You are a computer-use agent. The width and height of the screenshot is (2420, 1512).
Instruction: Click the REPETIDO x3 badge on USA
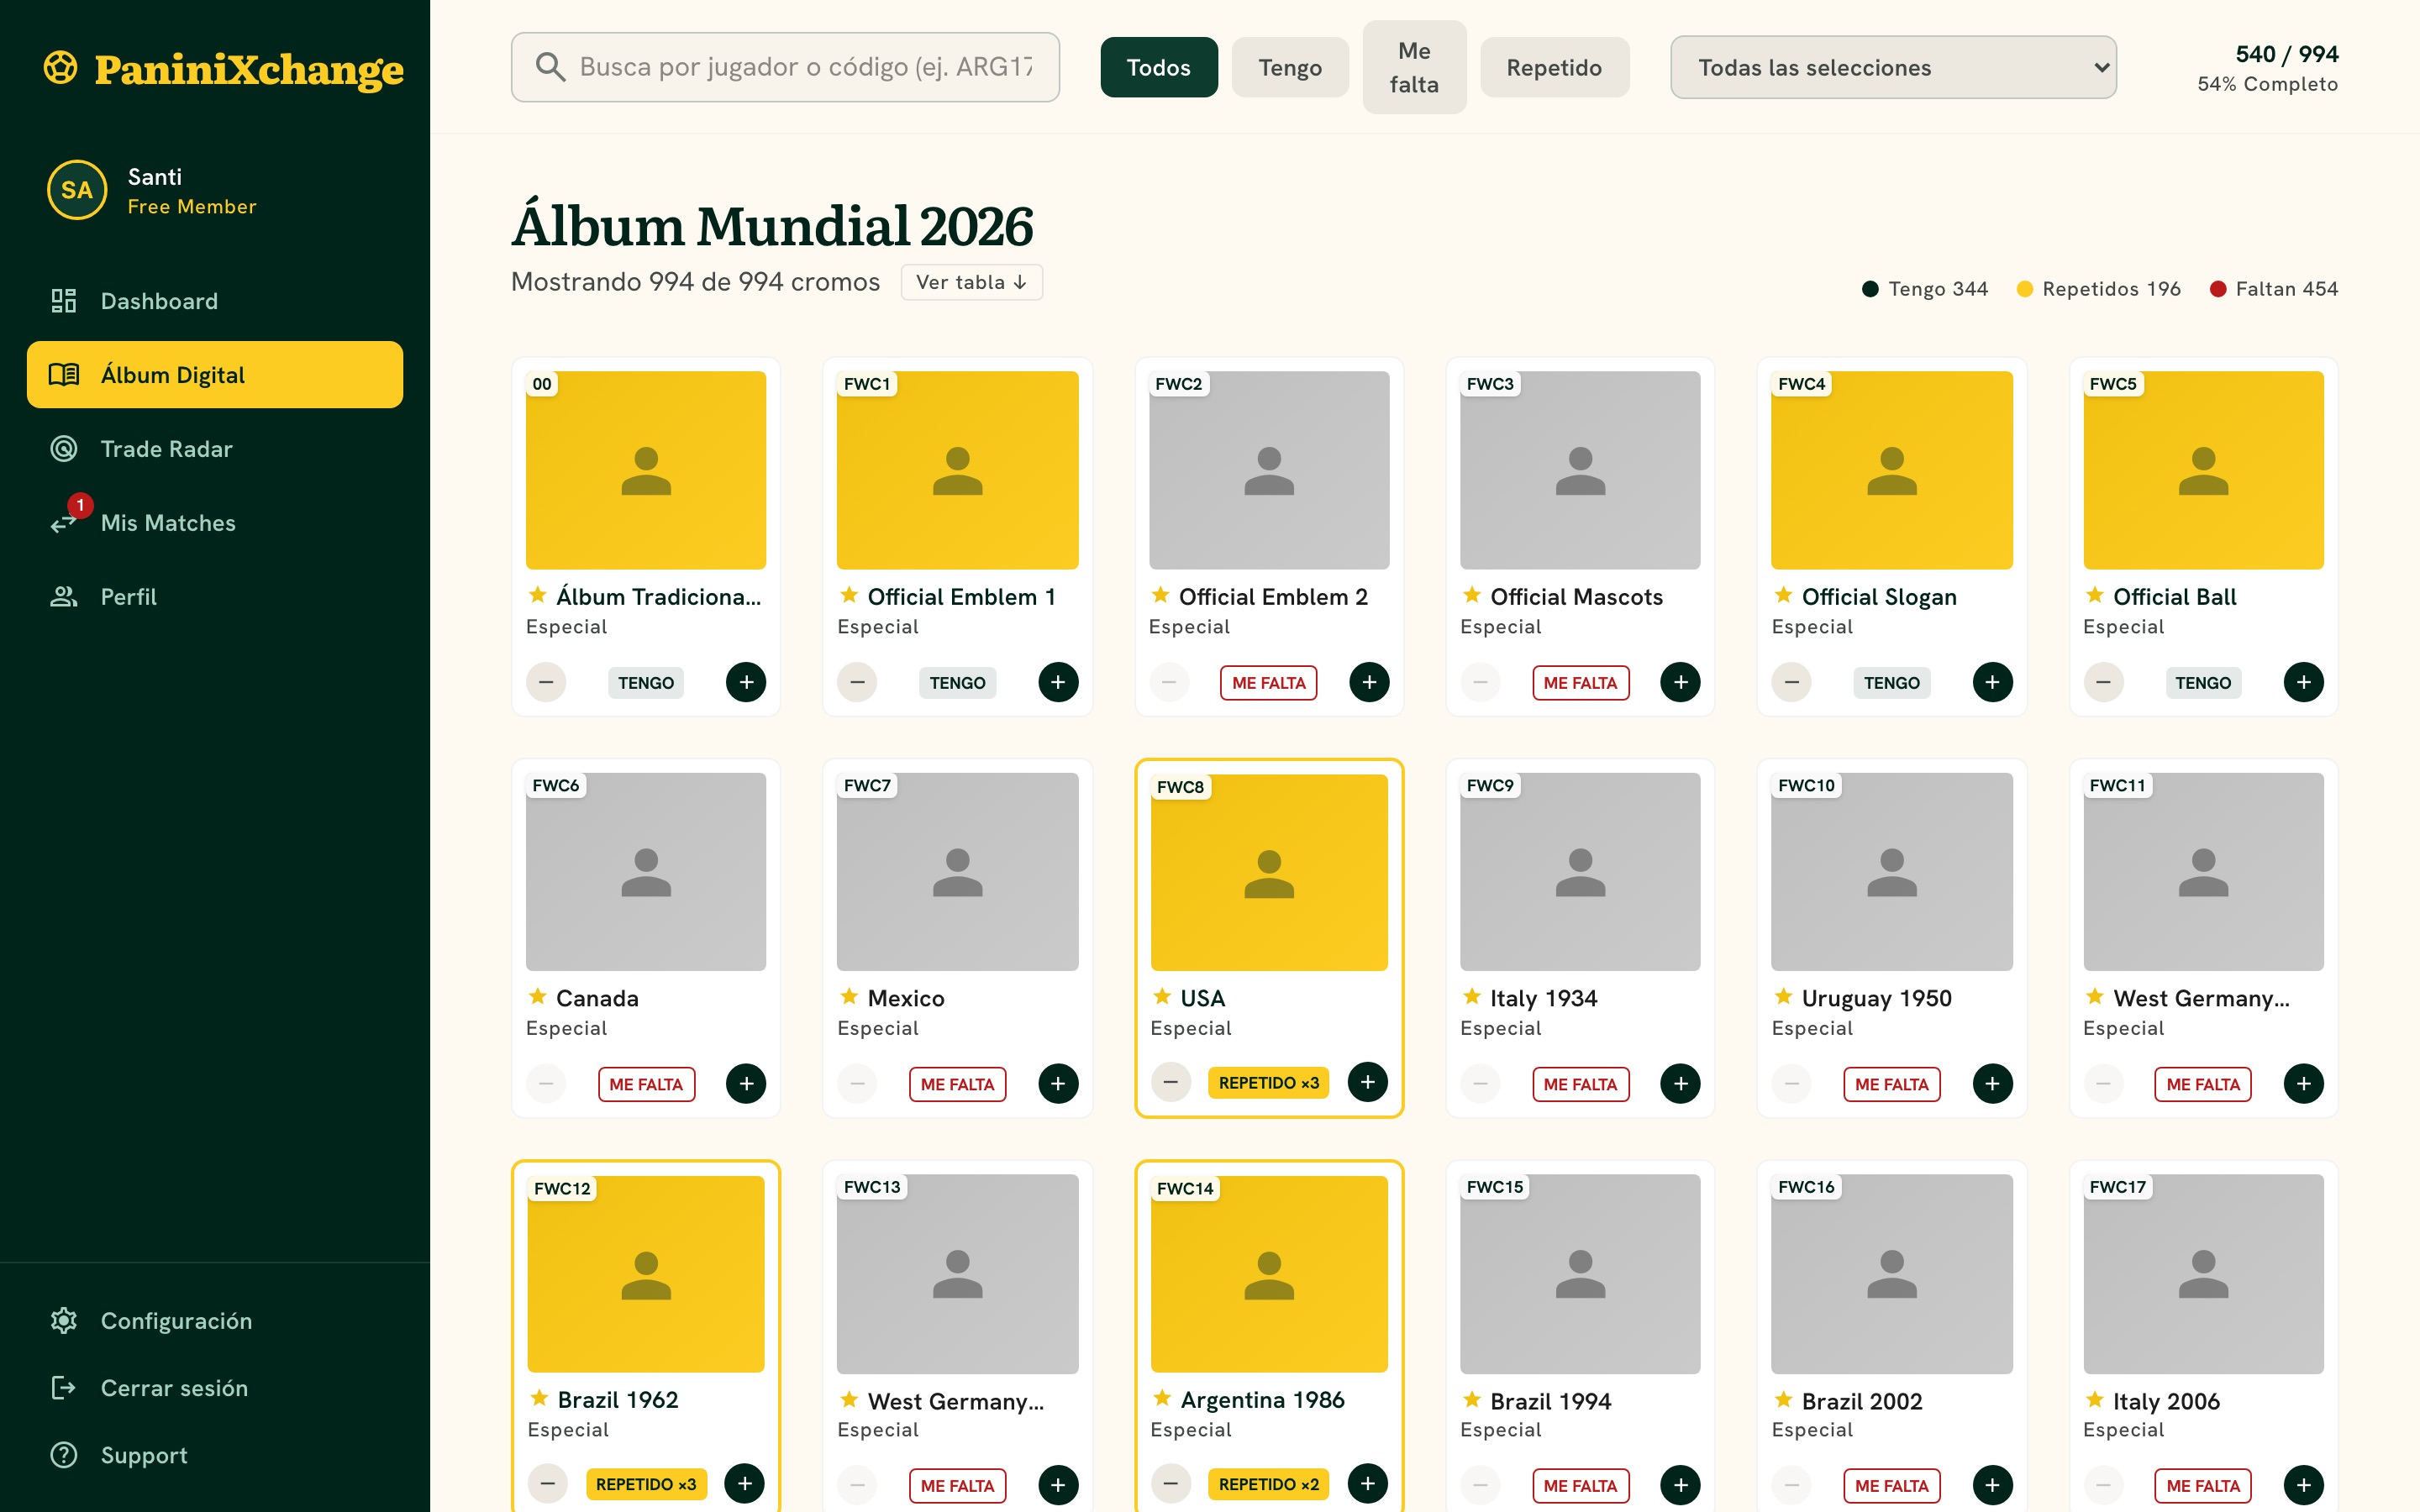click(1269, 1083)
